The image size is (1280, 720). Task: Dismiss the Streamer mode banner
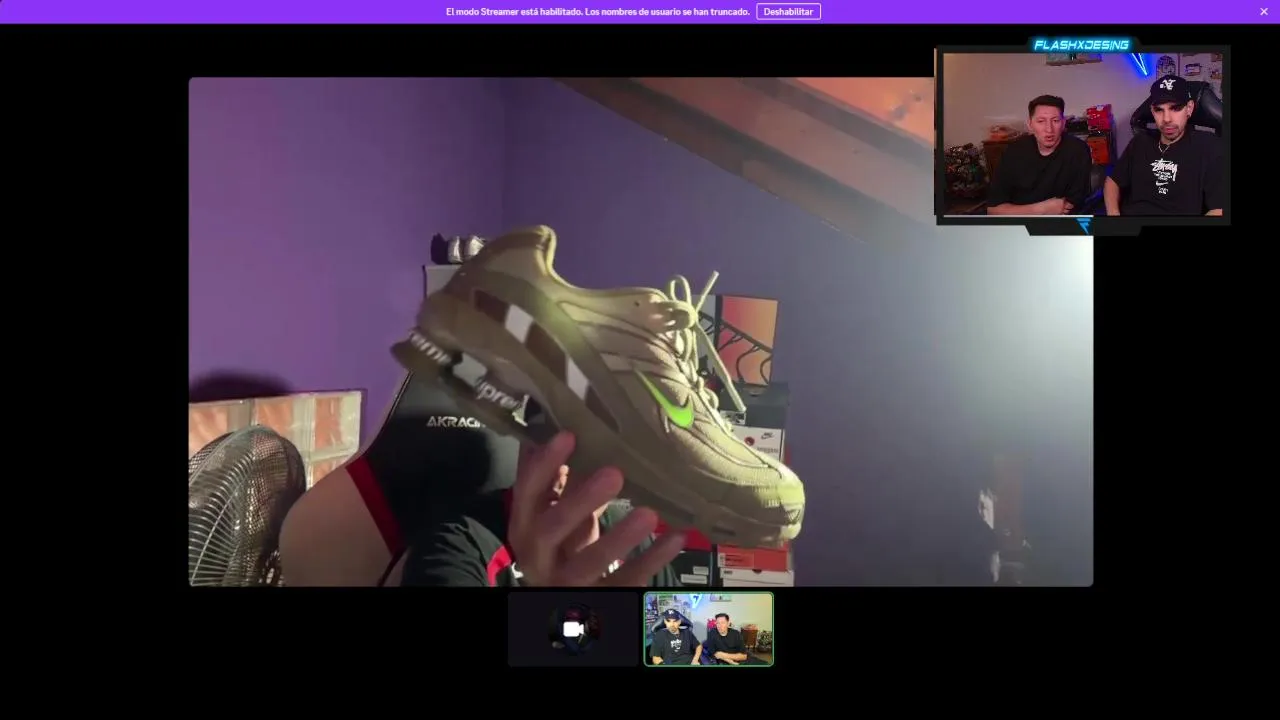[1264, 12]
